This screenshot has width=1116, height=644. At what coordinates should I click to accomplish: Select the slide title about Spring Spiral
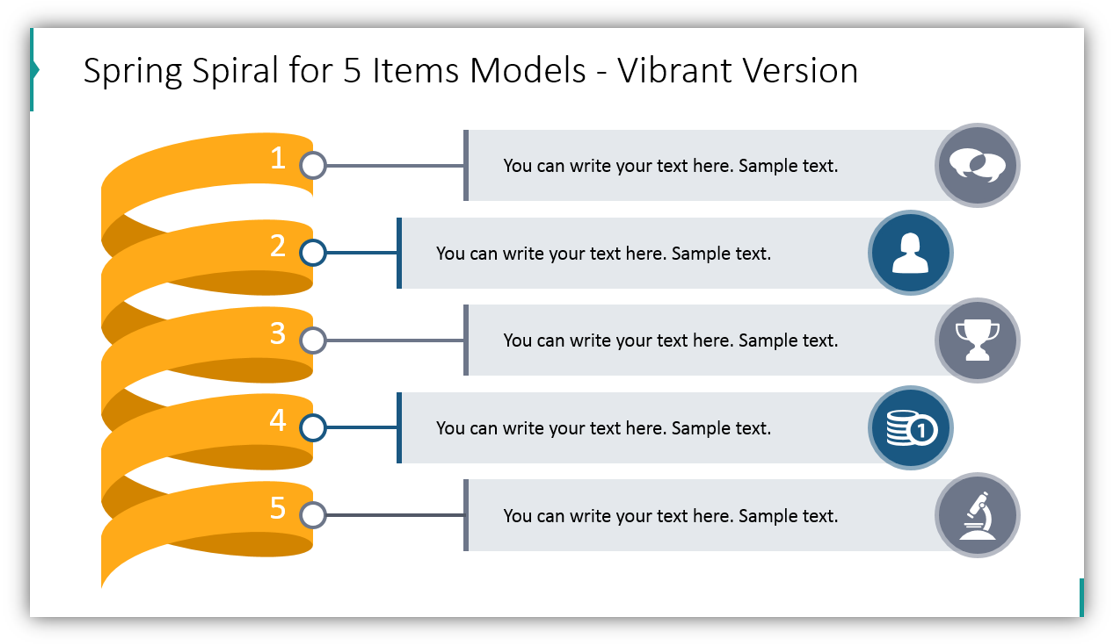470,71
